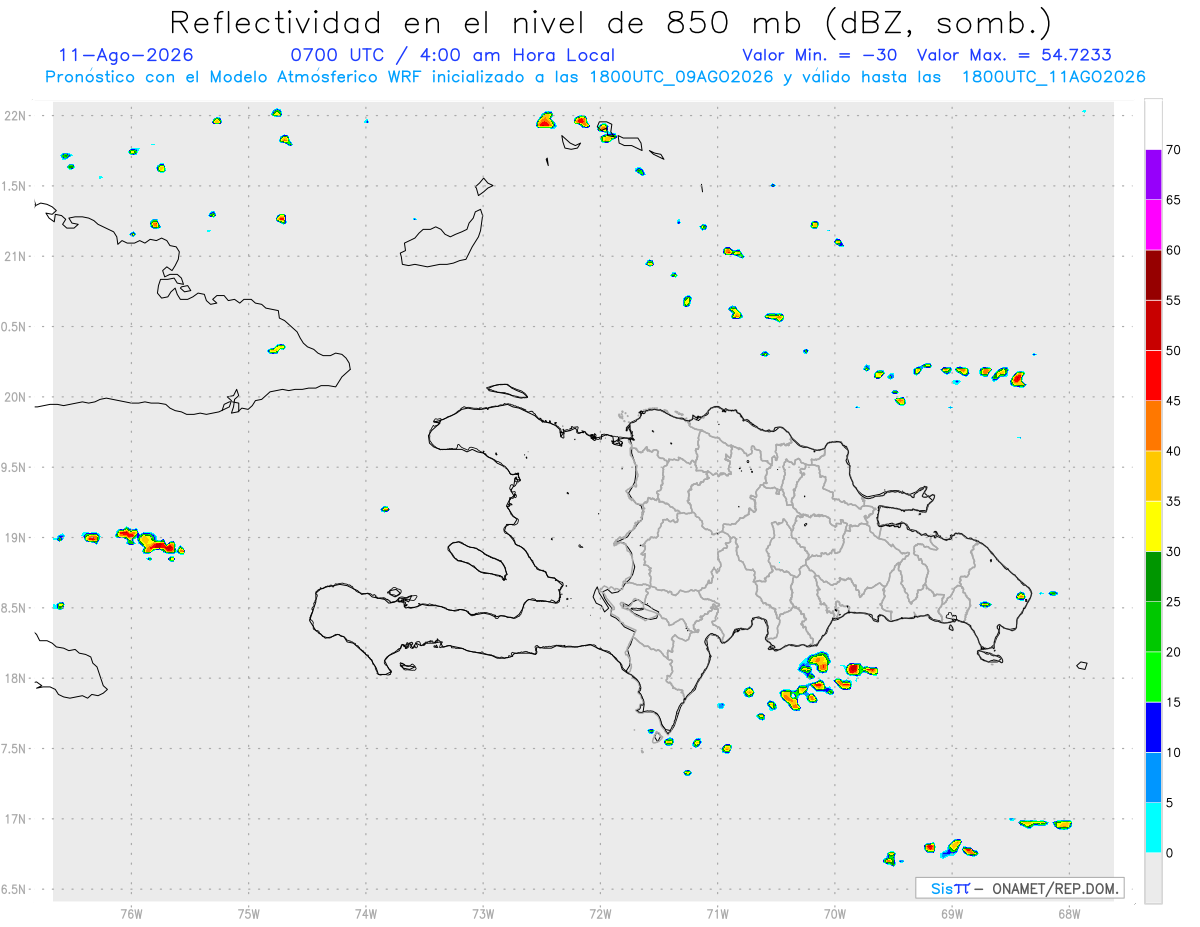Click the magenta 60-65 dBZ color band
The height and width of the screenshot is (927, 1200).
click(x=1153, y=225)
